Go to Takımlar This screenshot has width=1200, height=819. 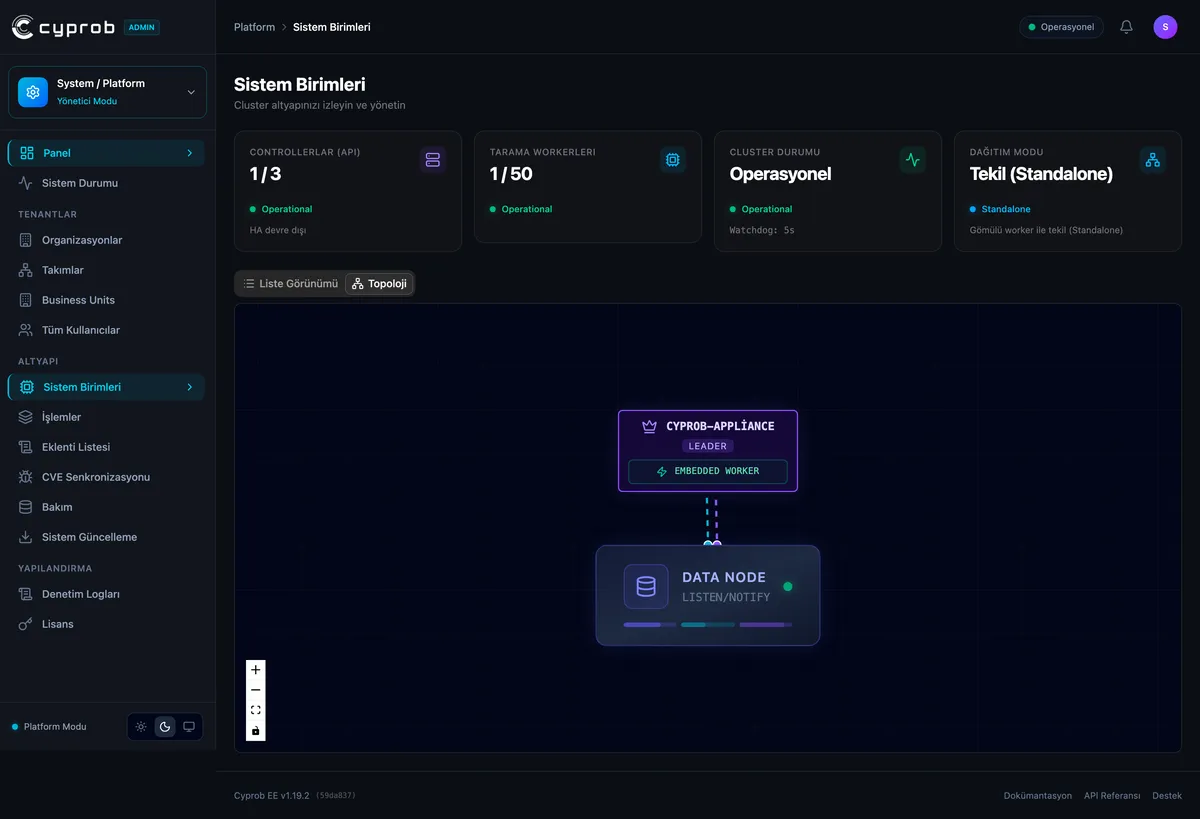pyautogui.click(x=107, y=270)
